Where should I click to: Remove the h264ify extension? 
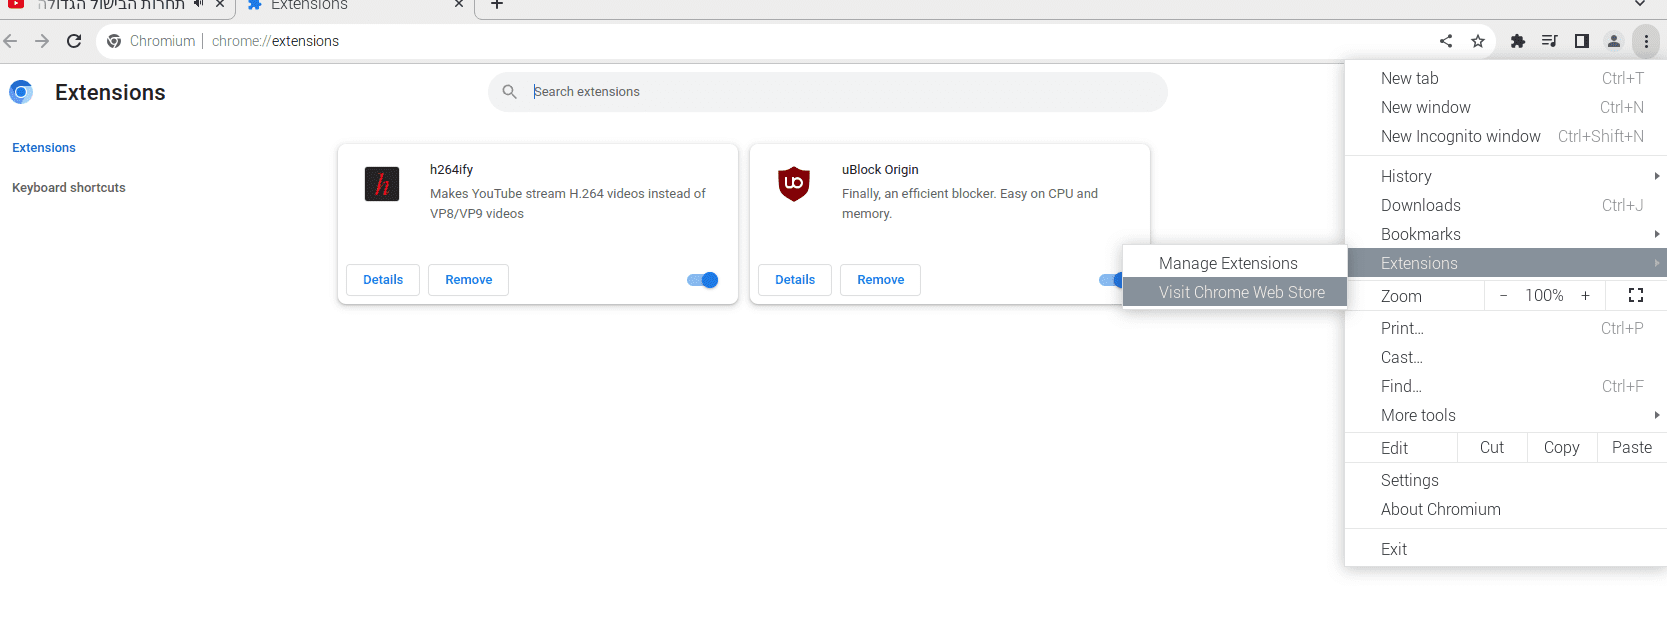click(469, 280)
